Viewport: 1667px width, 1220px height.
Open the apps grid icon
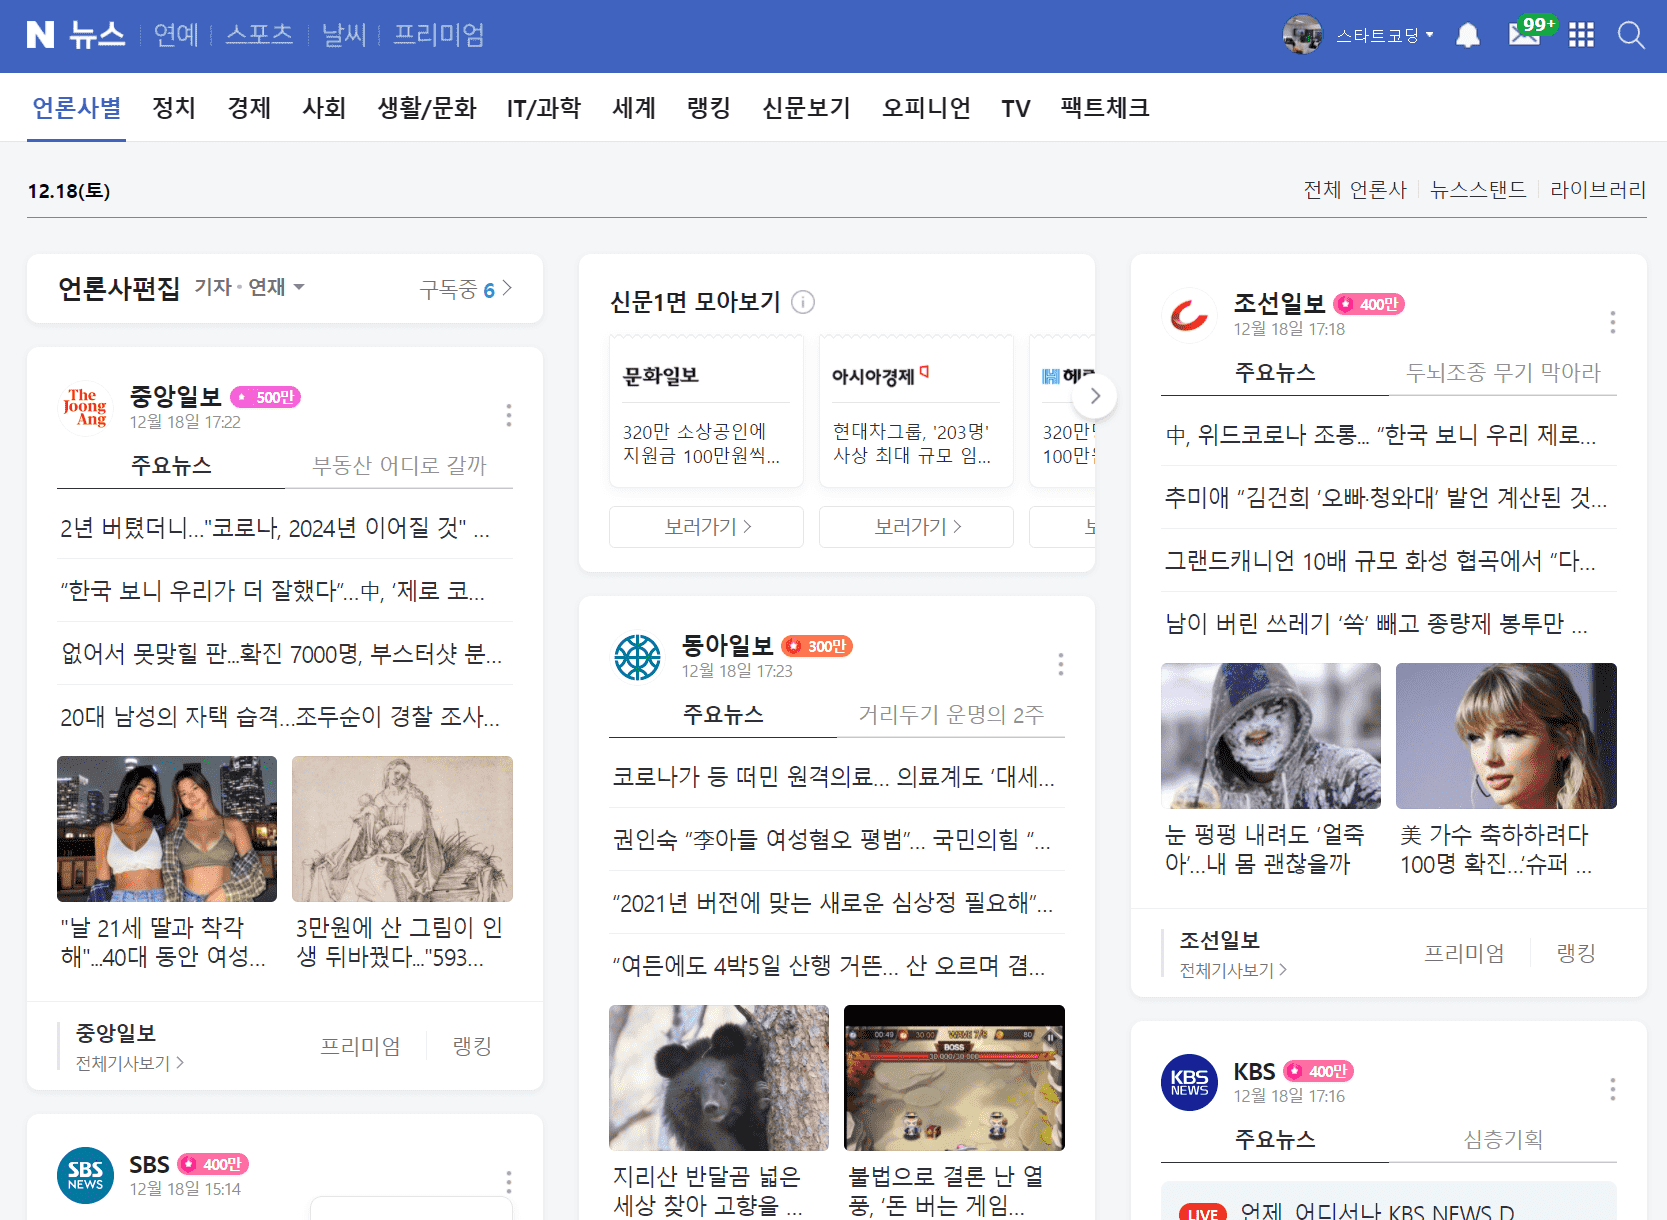[x=1581, y=36]
